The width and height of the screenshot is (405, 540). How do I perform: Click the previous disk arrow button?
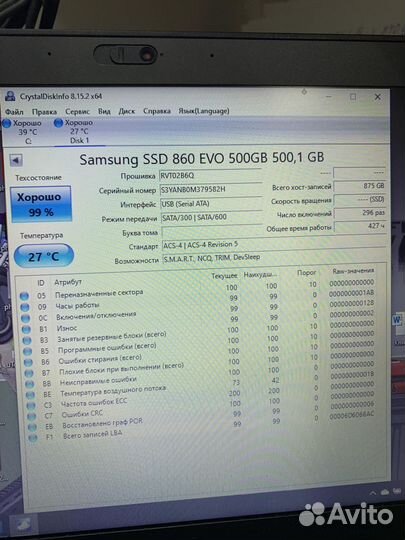tap(16, 160)
